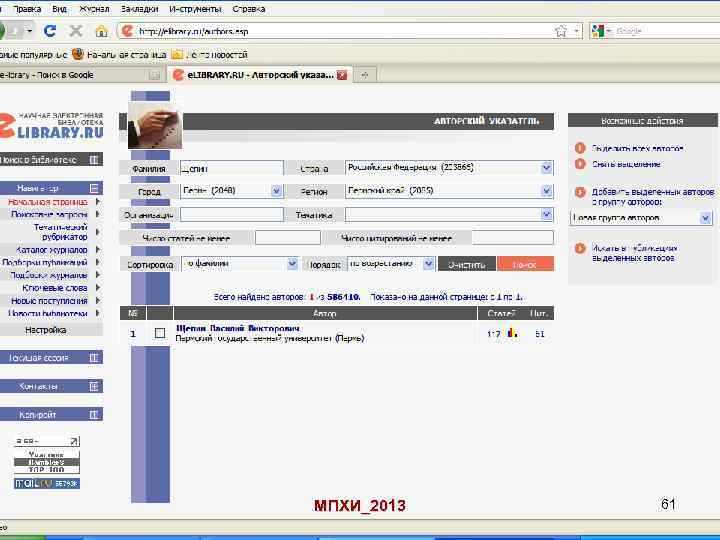Image resolution: width=720 pixels, height=540 pixels.
Task: Open the Новая группа авторов dropdown
Action: pyautogui.click(x=705, y=218)
